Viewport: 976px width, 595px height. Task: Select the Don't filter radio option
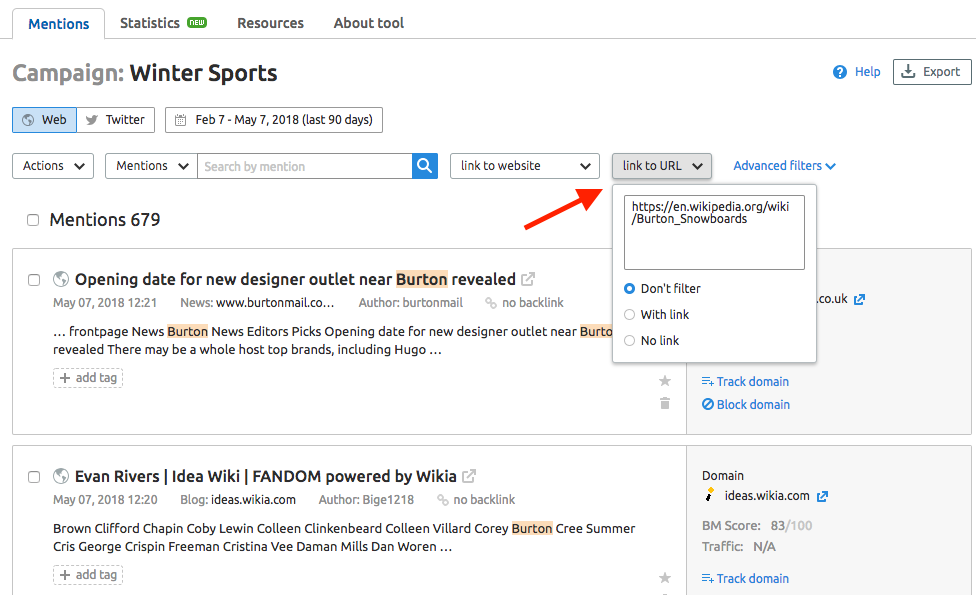(x=629, y=289)
